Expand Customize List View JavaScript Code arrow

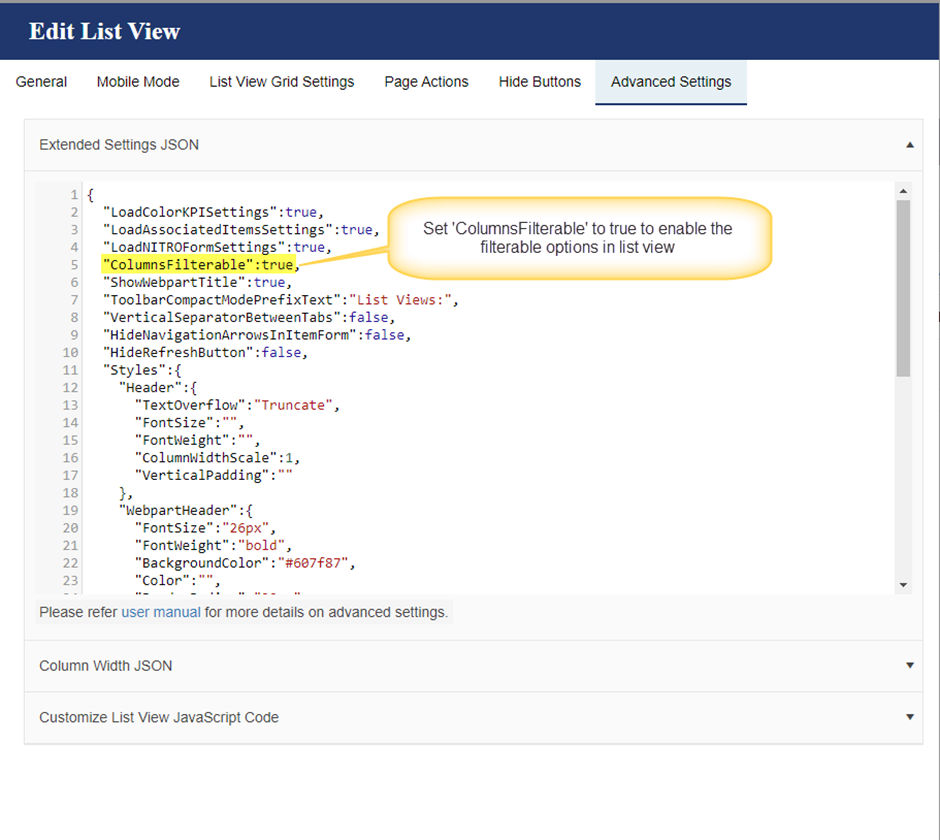909,717
